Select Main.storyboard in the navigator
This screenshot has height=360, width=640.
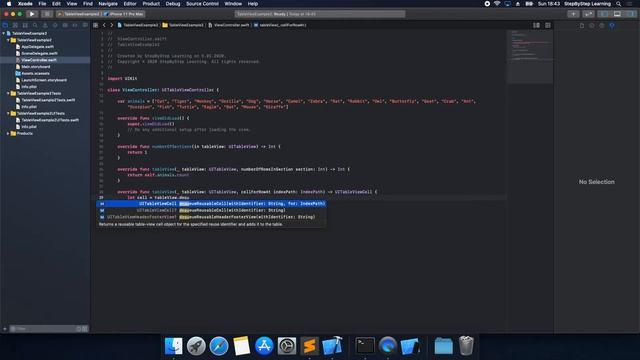[36, 67]
